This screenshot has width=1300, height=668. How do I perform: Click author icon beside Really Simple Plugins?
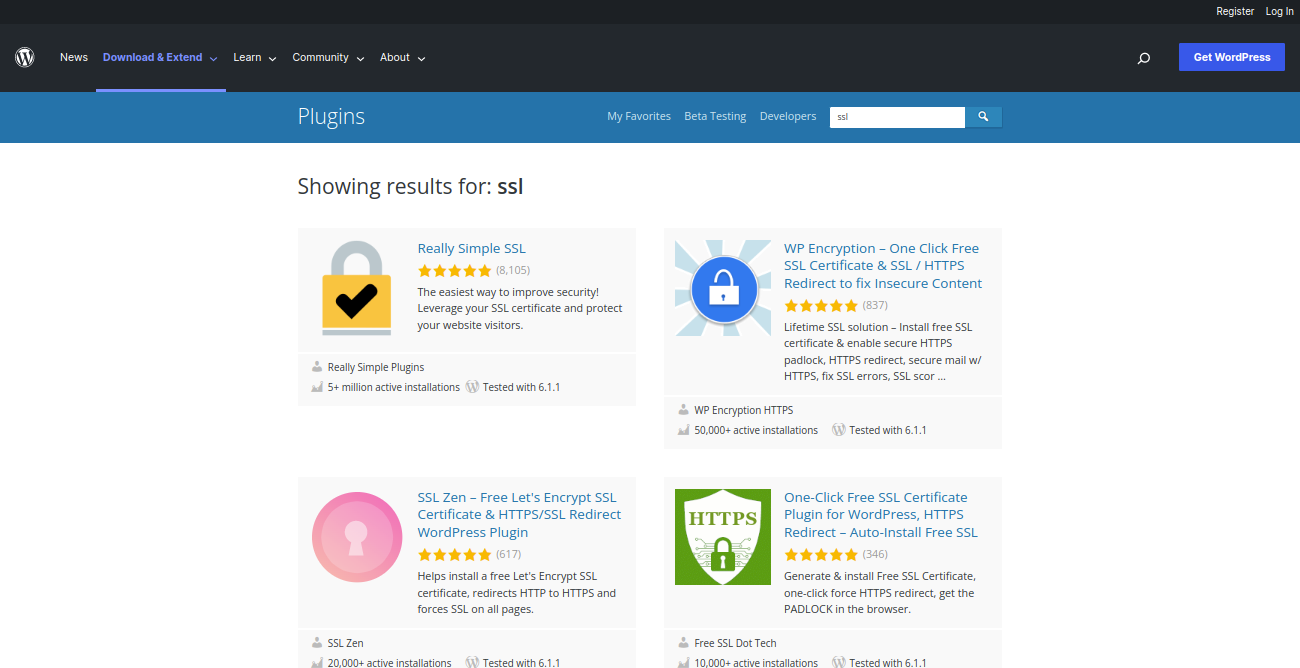317,367
